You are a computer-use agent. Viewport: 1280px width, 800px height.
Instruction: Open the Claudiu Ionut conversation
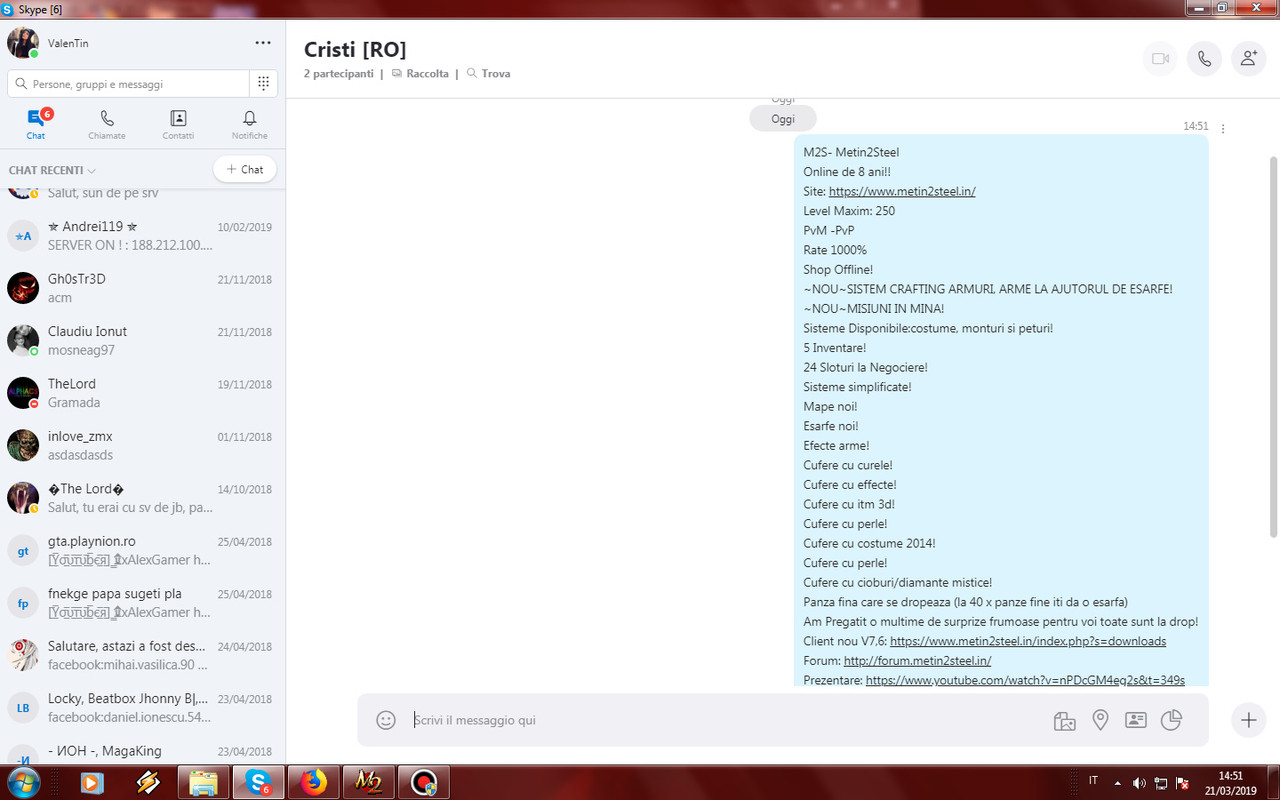142,340
